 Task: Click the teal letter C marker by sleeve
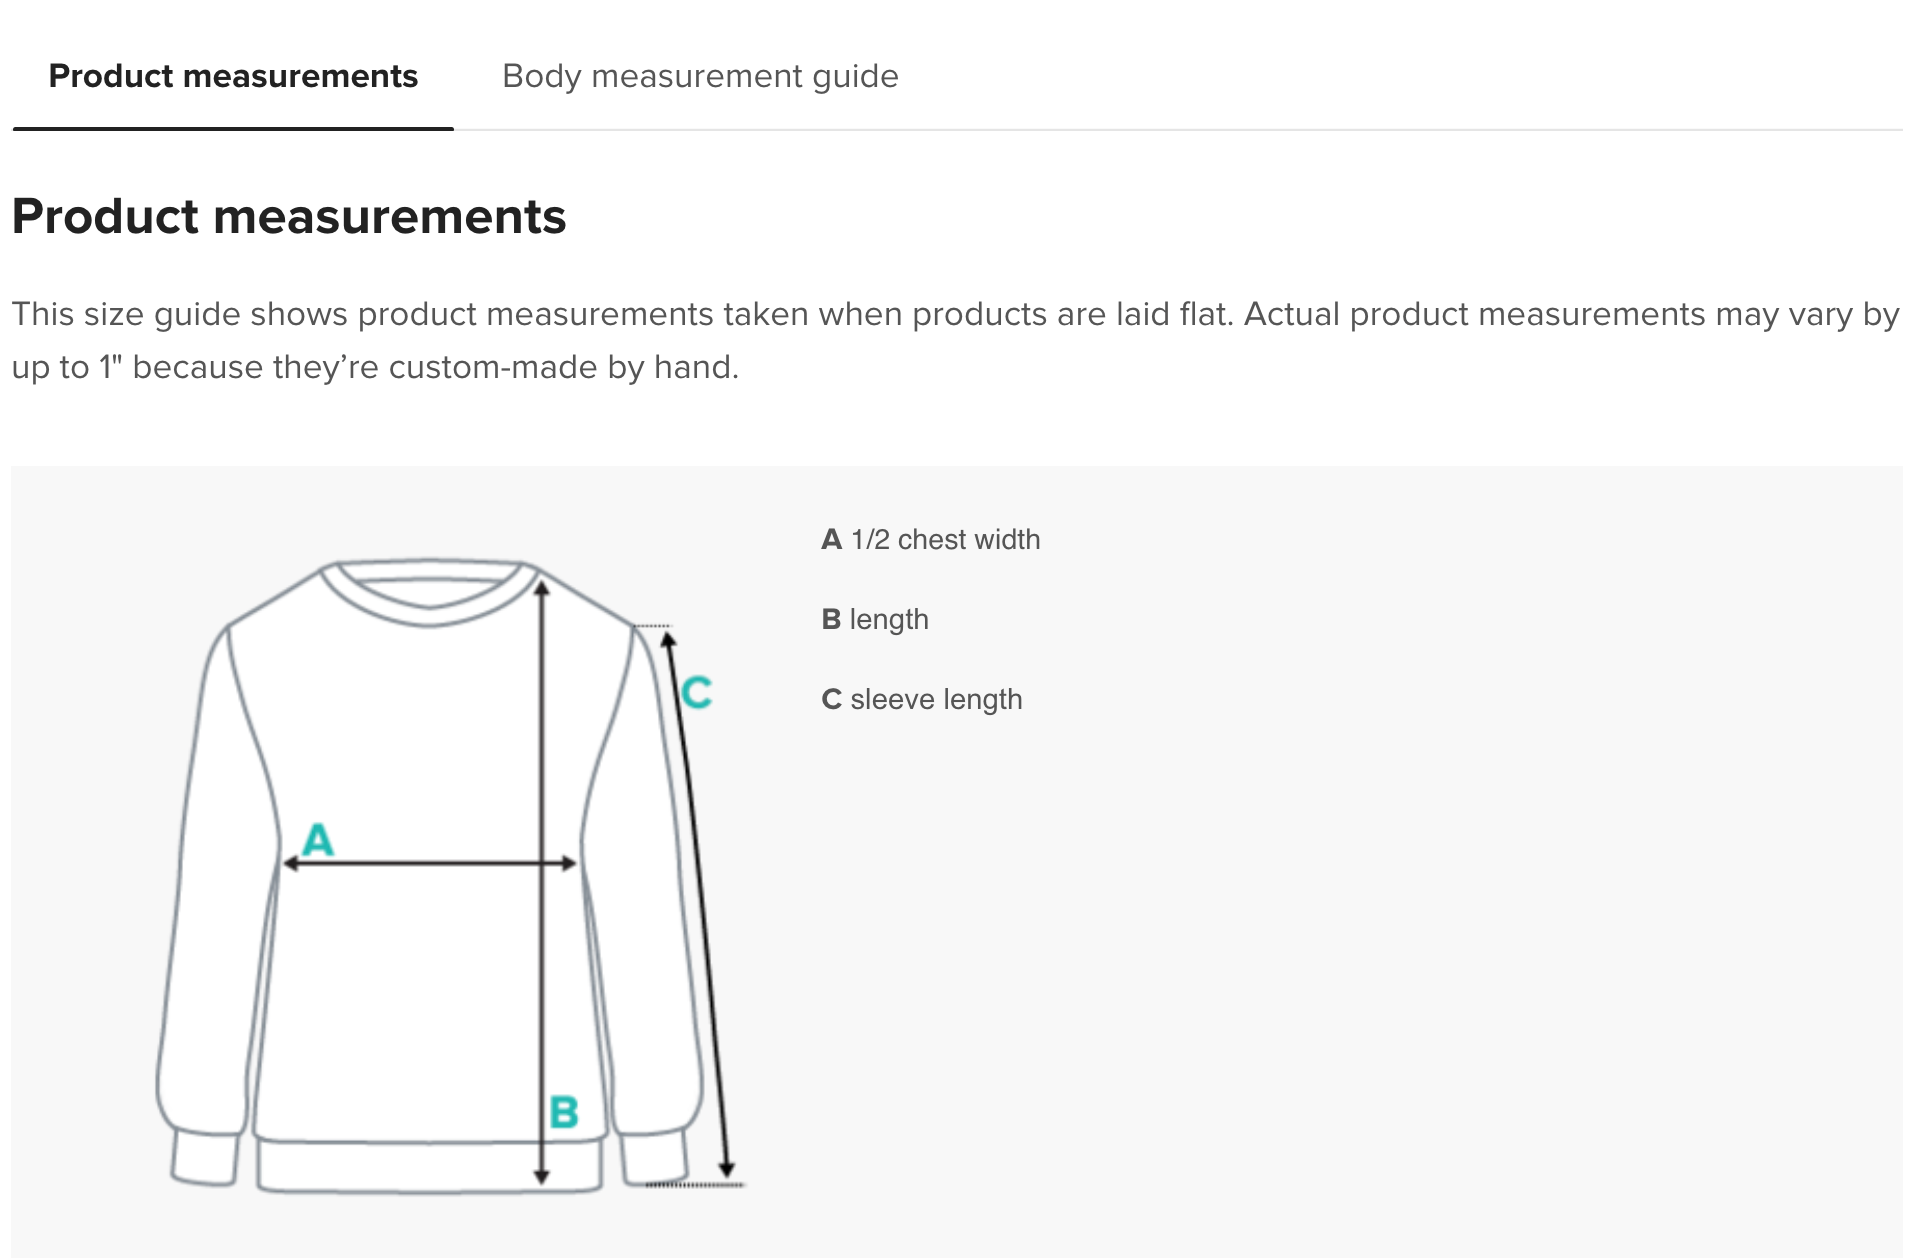click(697, 692)
